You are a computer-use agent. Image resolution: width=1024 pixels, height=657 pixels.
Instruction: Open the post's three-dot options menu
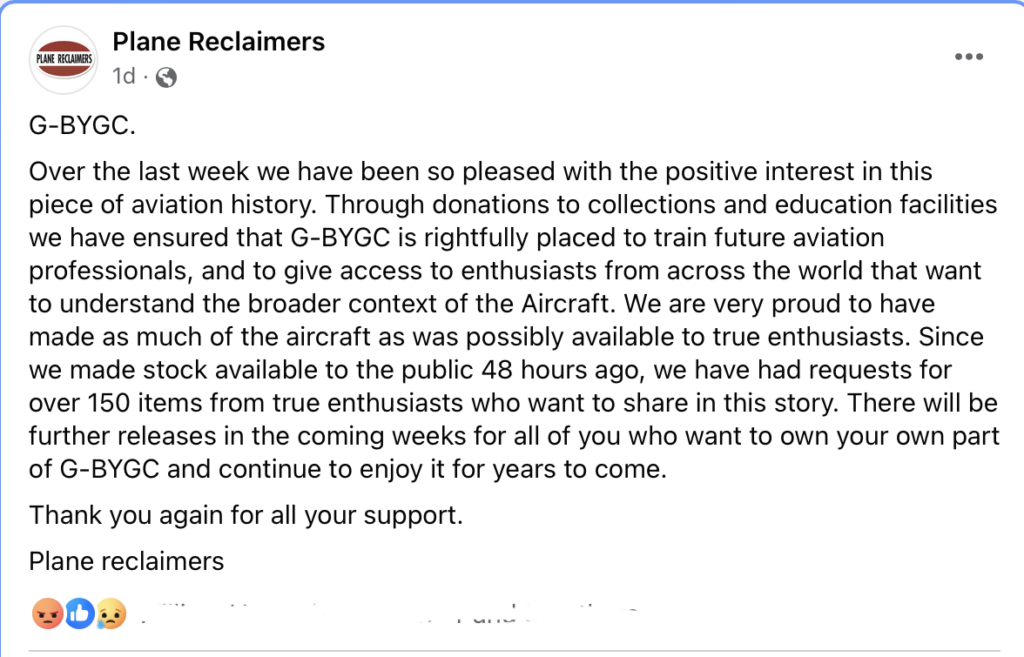pyautogui.click(x=968, y=57)
